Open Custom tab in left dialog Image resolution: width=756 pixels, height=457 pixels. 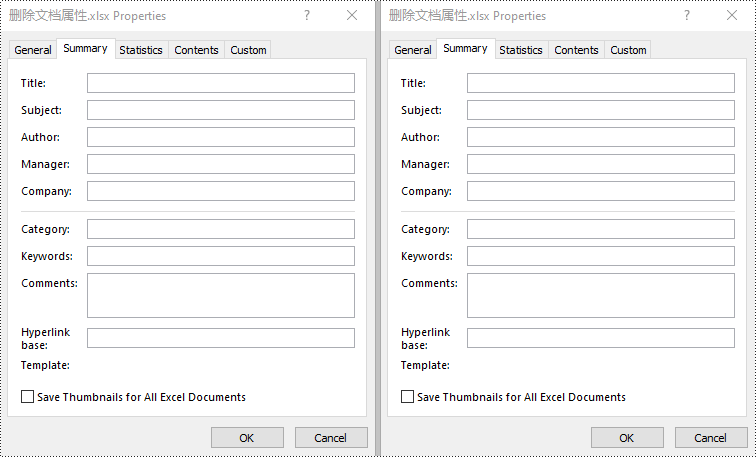(x=248, y=50)
